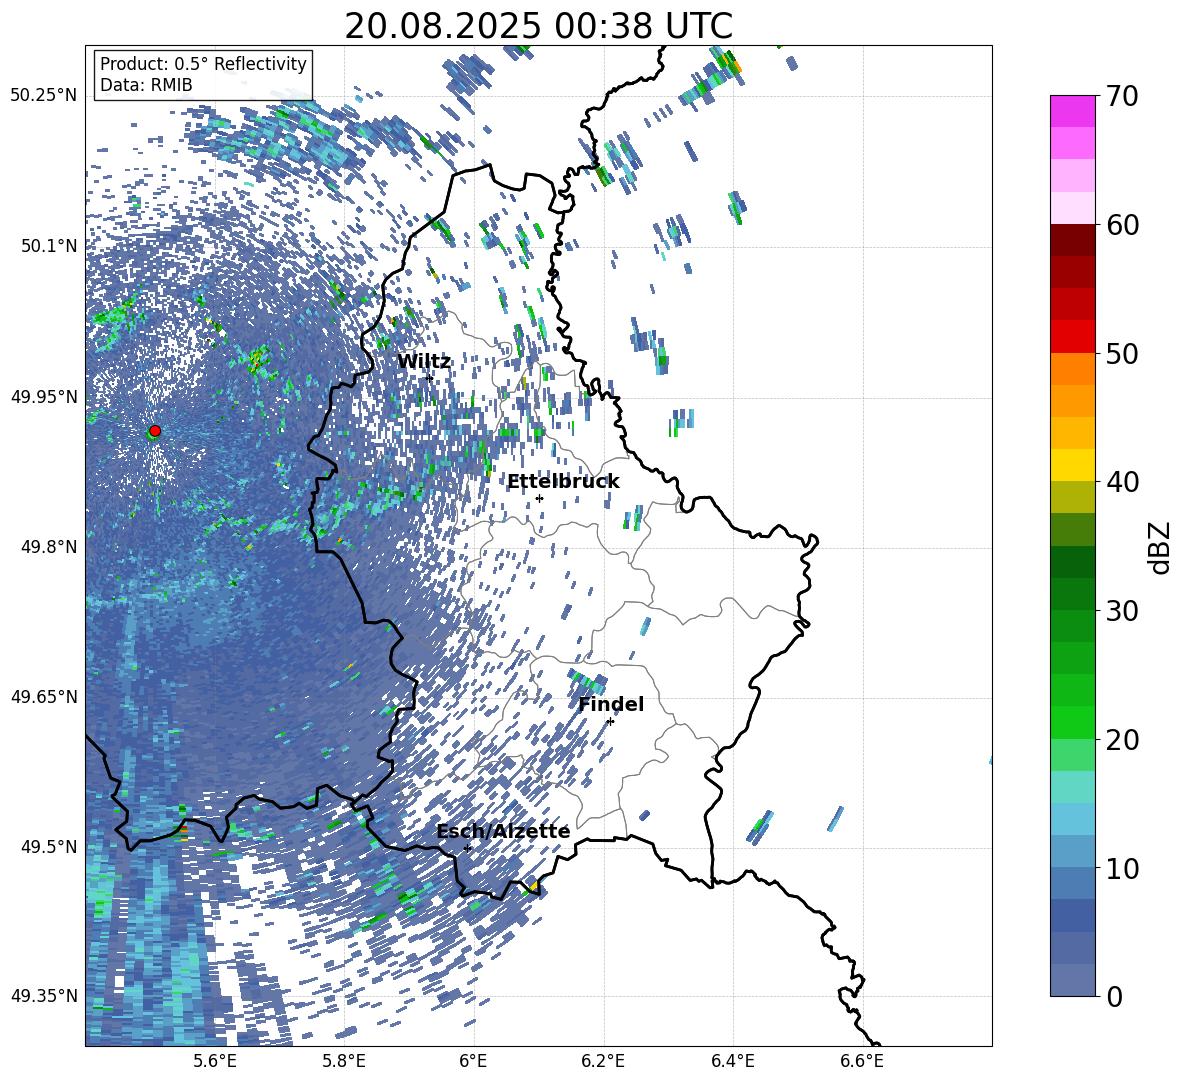
Task: Click the red radar location marker
Action: (155, 431)
